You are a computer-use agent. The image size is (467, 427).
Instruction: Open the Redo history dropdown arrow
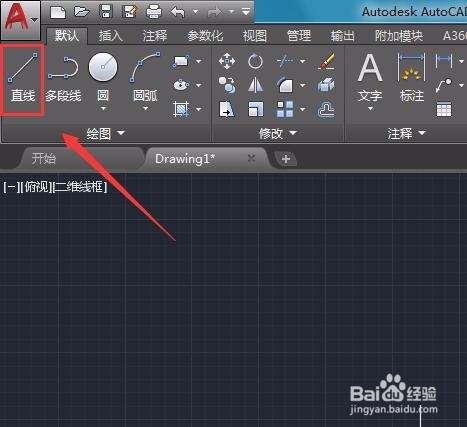(x=231, y=13)
